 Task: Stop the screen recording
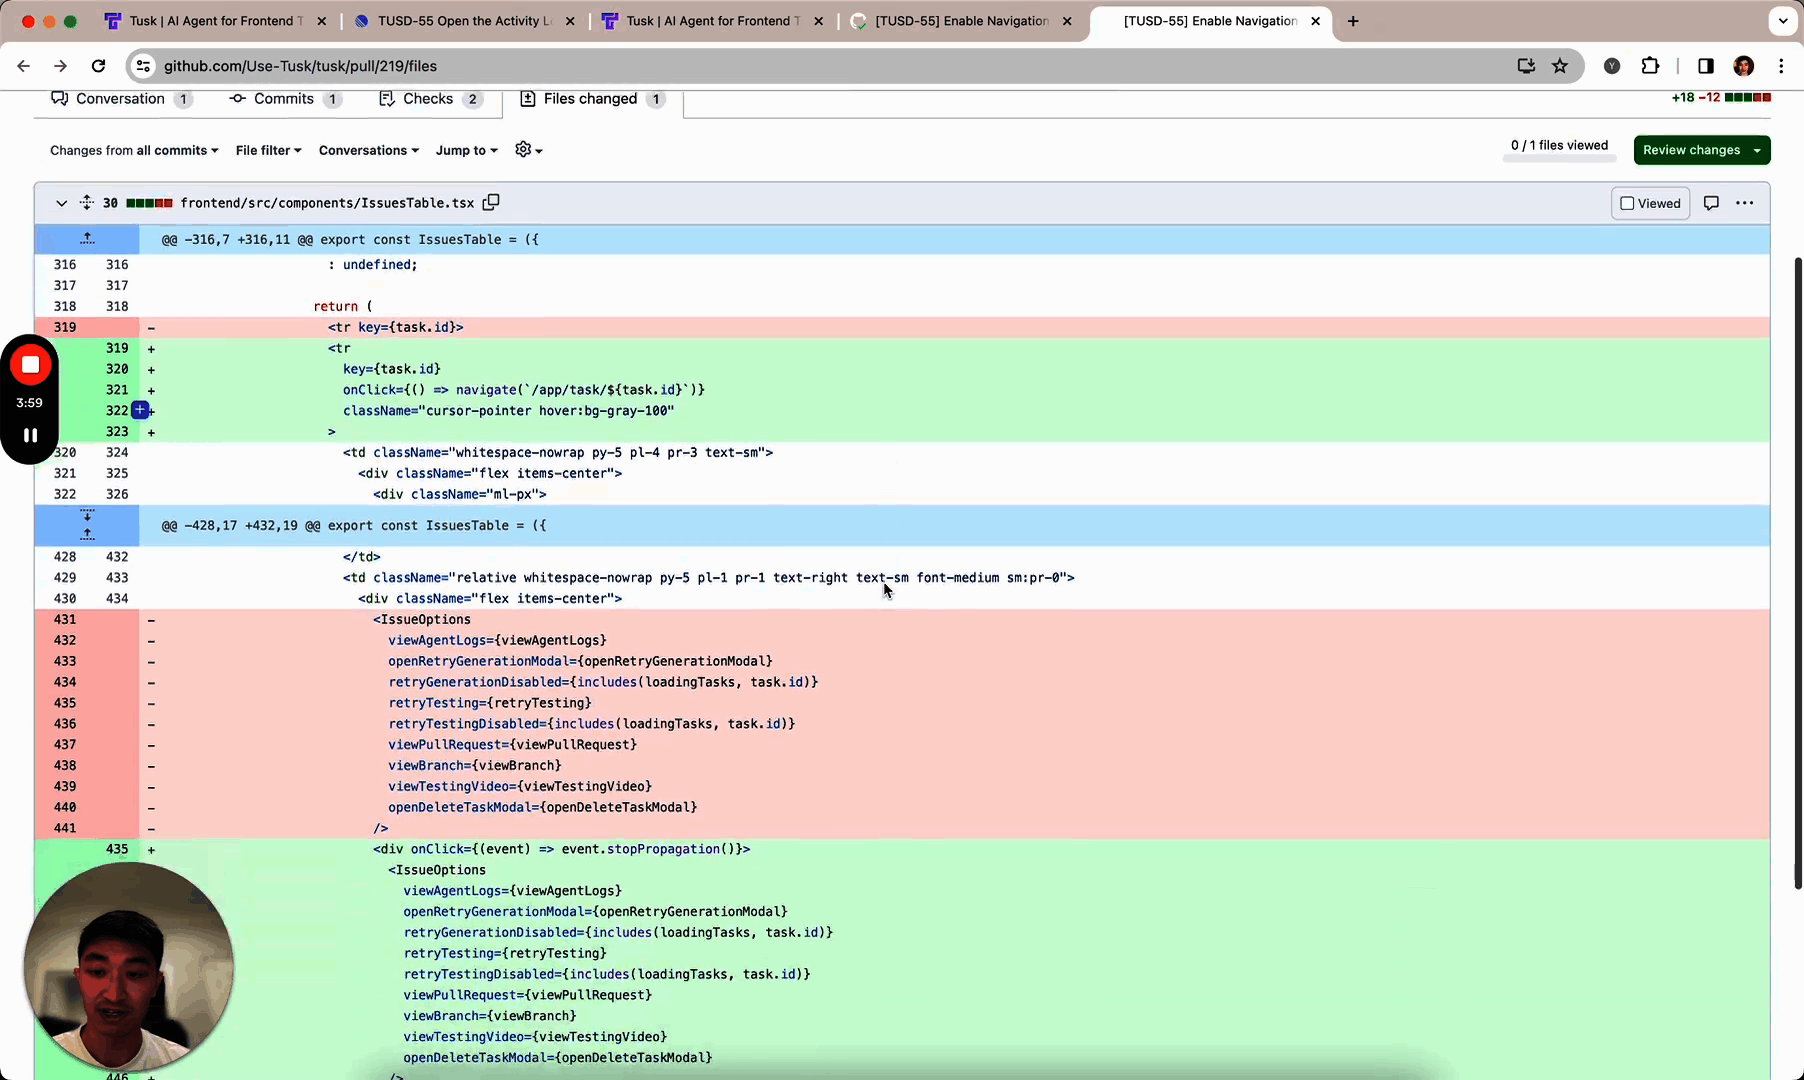click(x=30, y=365)
